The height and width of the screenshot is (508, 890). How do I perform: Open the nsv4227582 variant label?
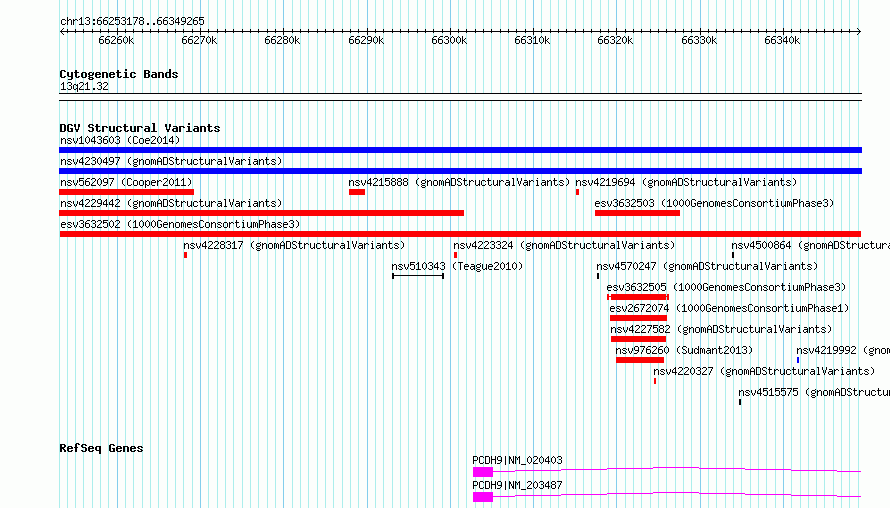pyautogui.click(x=721, y=329)
